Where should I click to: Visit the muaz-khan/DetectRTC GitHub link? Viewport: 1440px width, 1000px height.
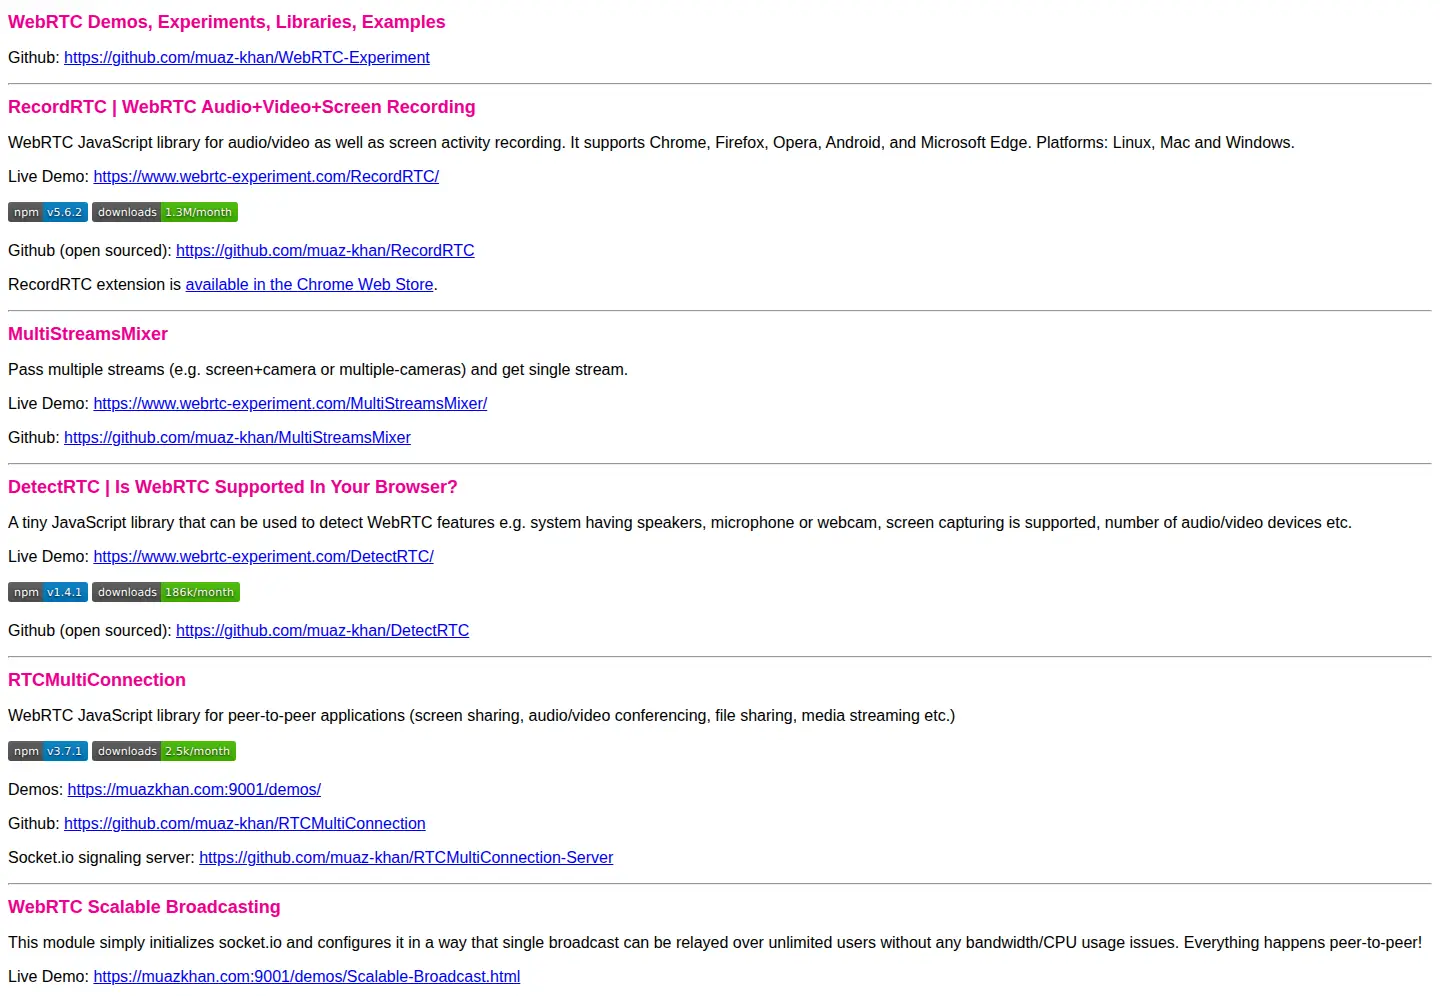[x=322, y=631]
